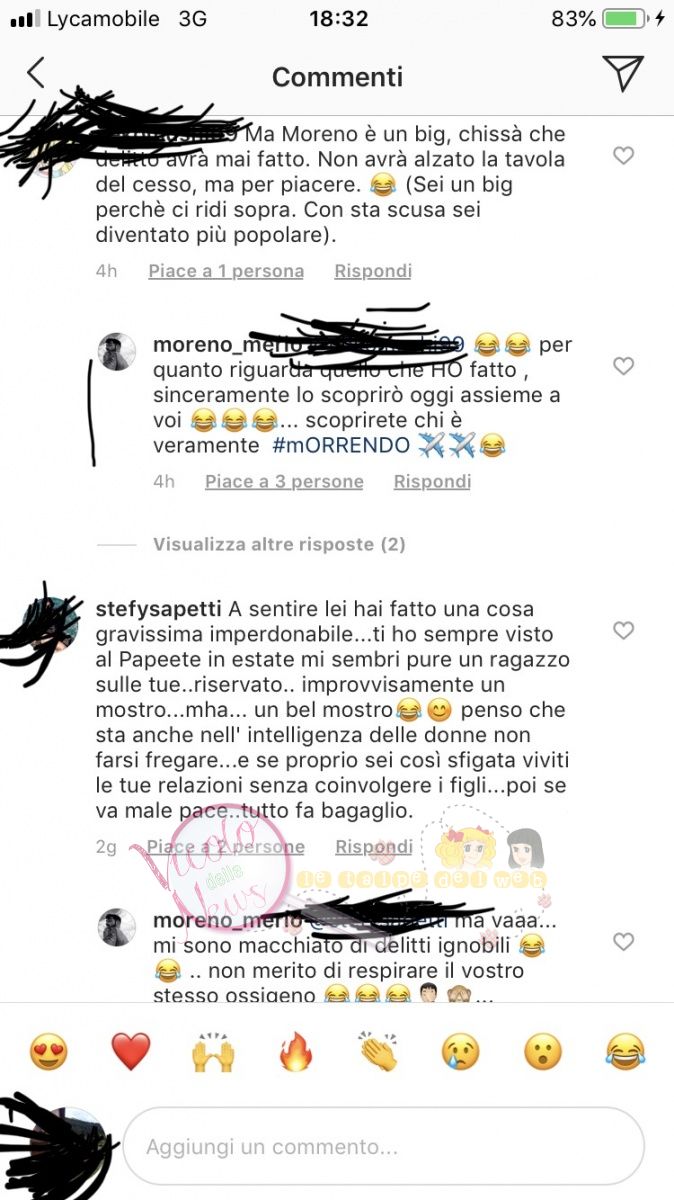
Task: View likes on Piace a 1 persona
Action: [x=226, y=271]
